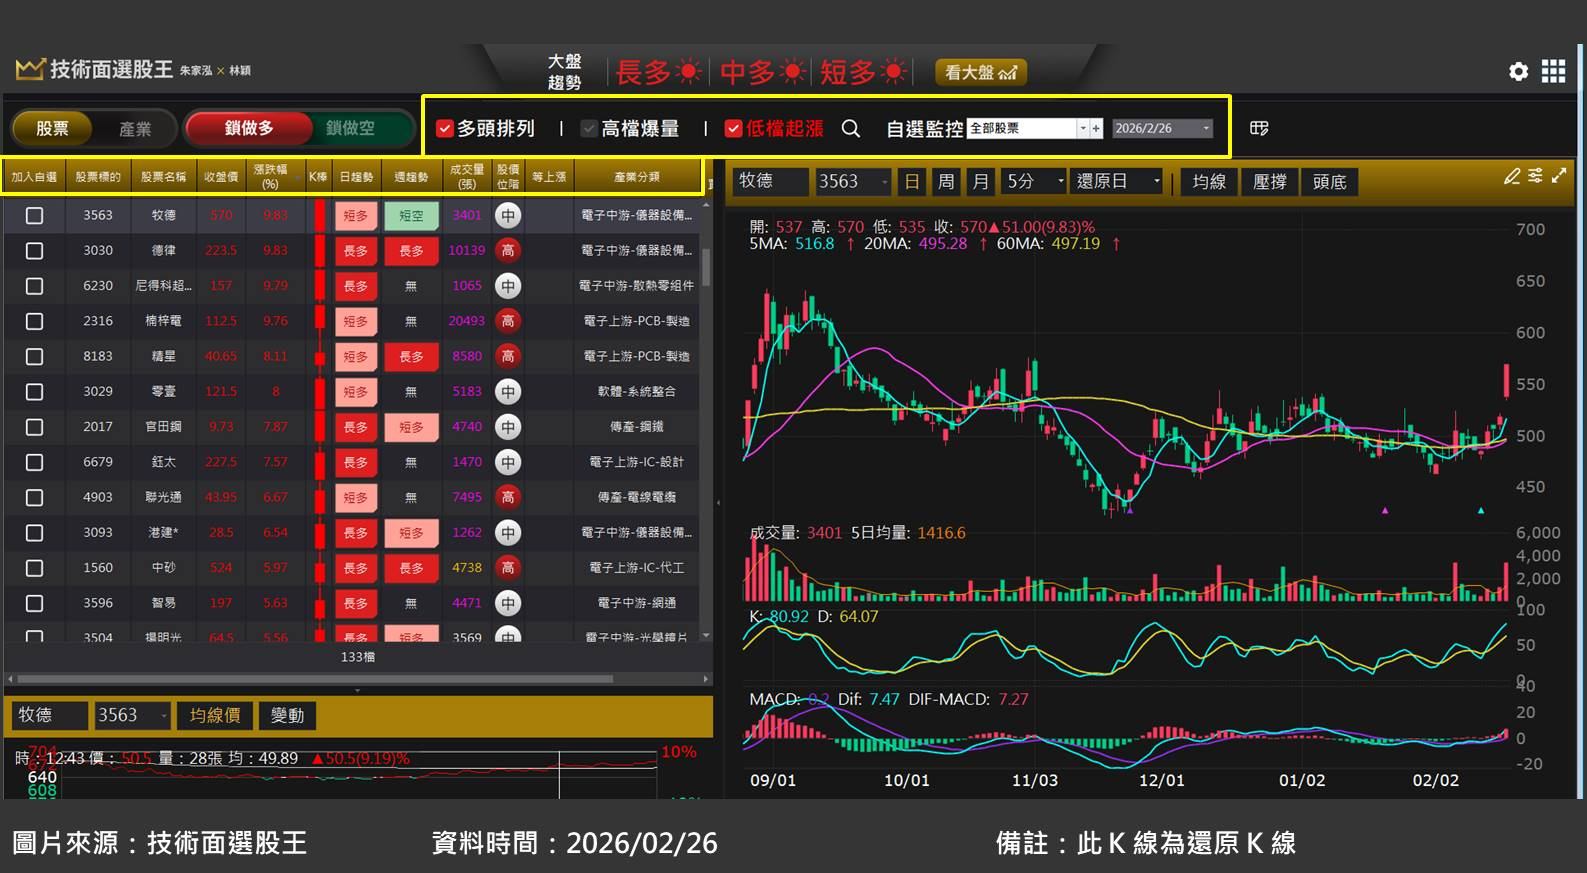Select the chart drawing pencil icon

(x=1512, y=177)
